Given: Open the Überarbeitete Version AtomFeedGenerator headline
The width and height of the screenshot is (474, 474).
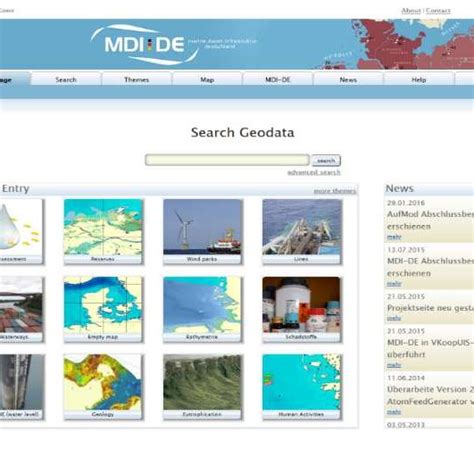Looking at the screenshot, I should coord(430,395).
